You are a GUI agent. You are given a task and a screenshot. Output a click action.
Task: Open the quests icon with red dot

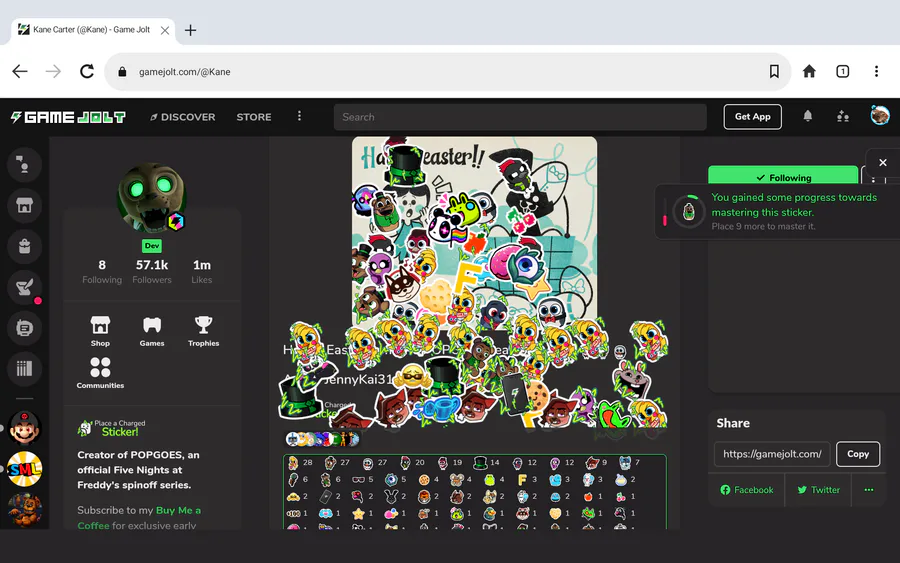[x=24, y=287]
